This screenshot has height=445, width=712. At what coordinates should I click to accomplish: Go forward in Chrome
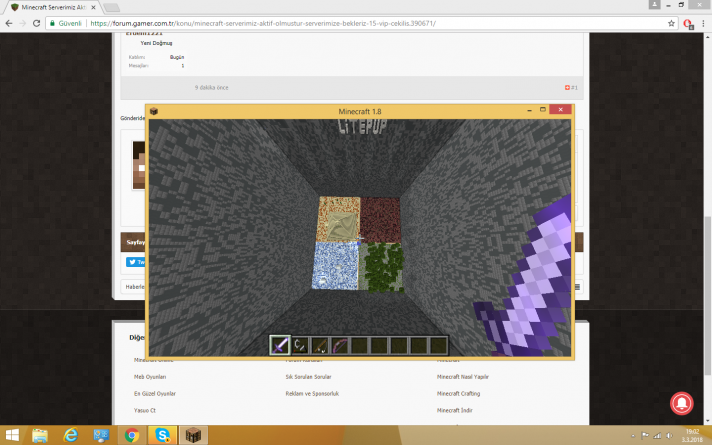23,23
